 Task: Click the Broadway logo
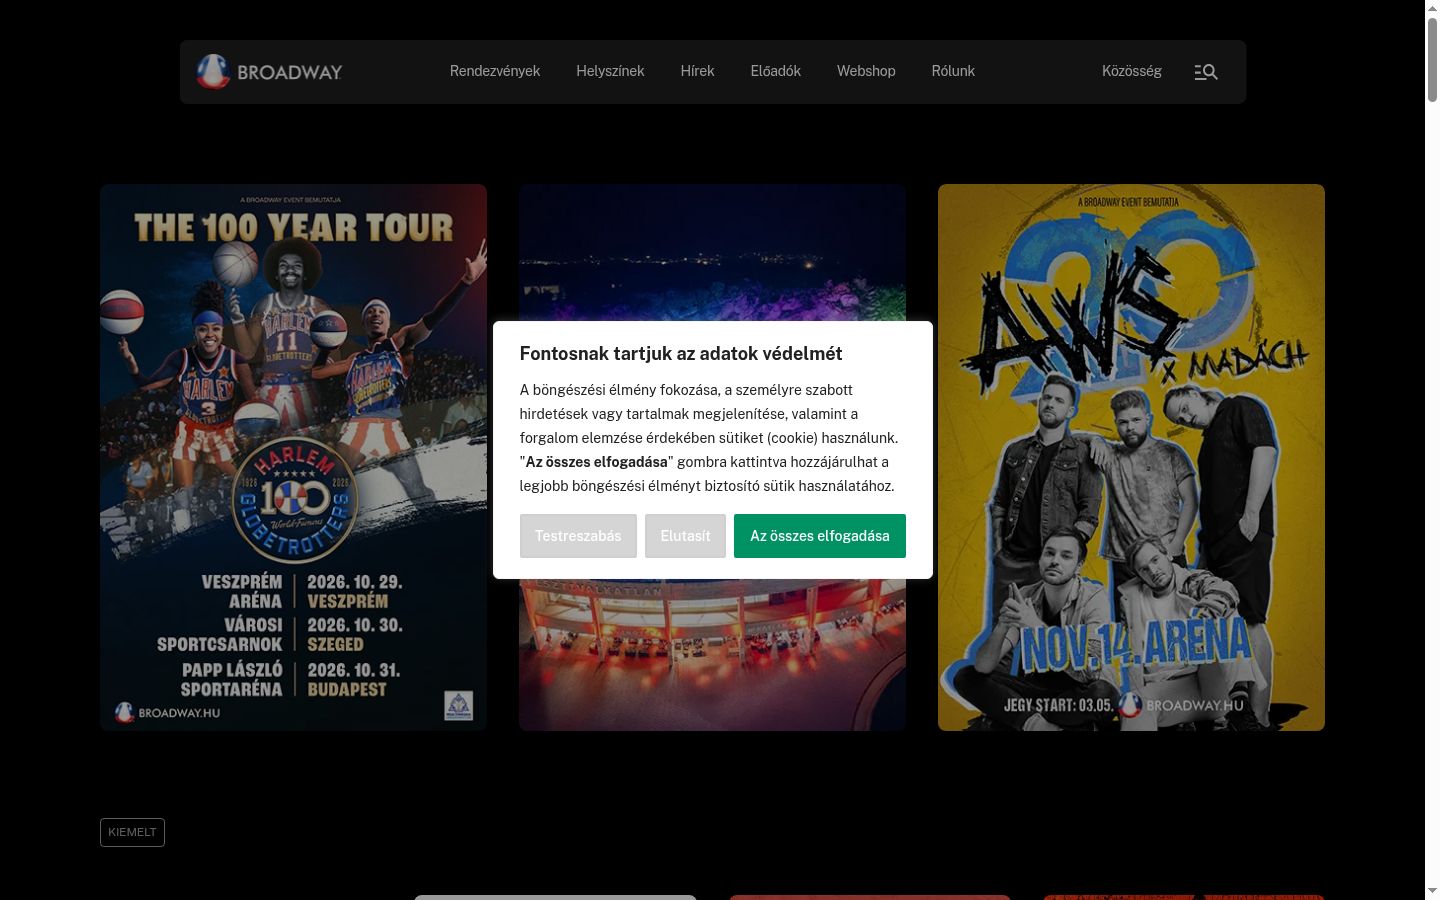pyautogui.click(x=269, y=72)
